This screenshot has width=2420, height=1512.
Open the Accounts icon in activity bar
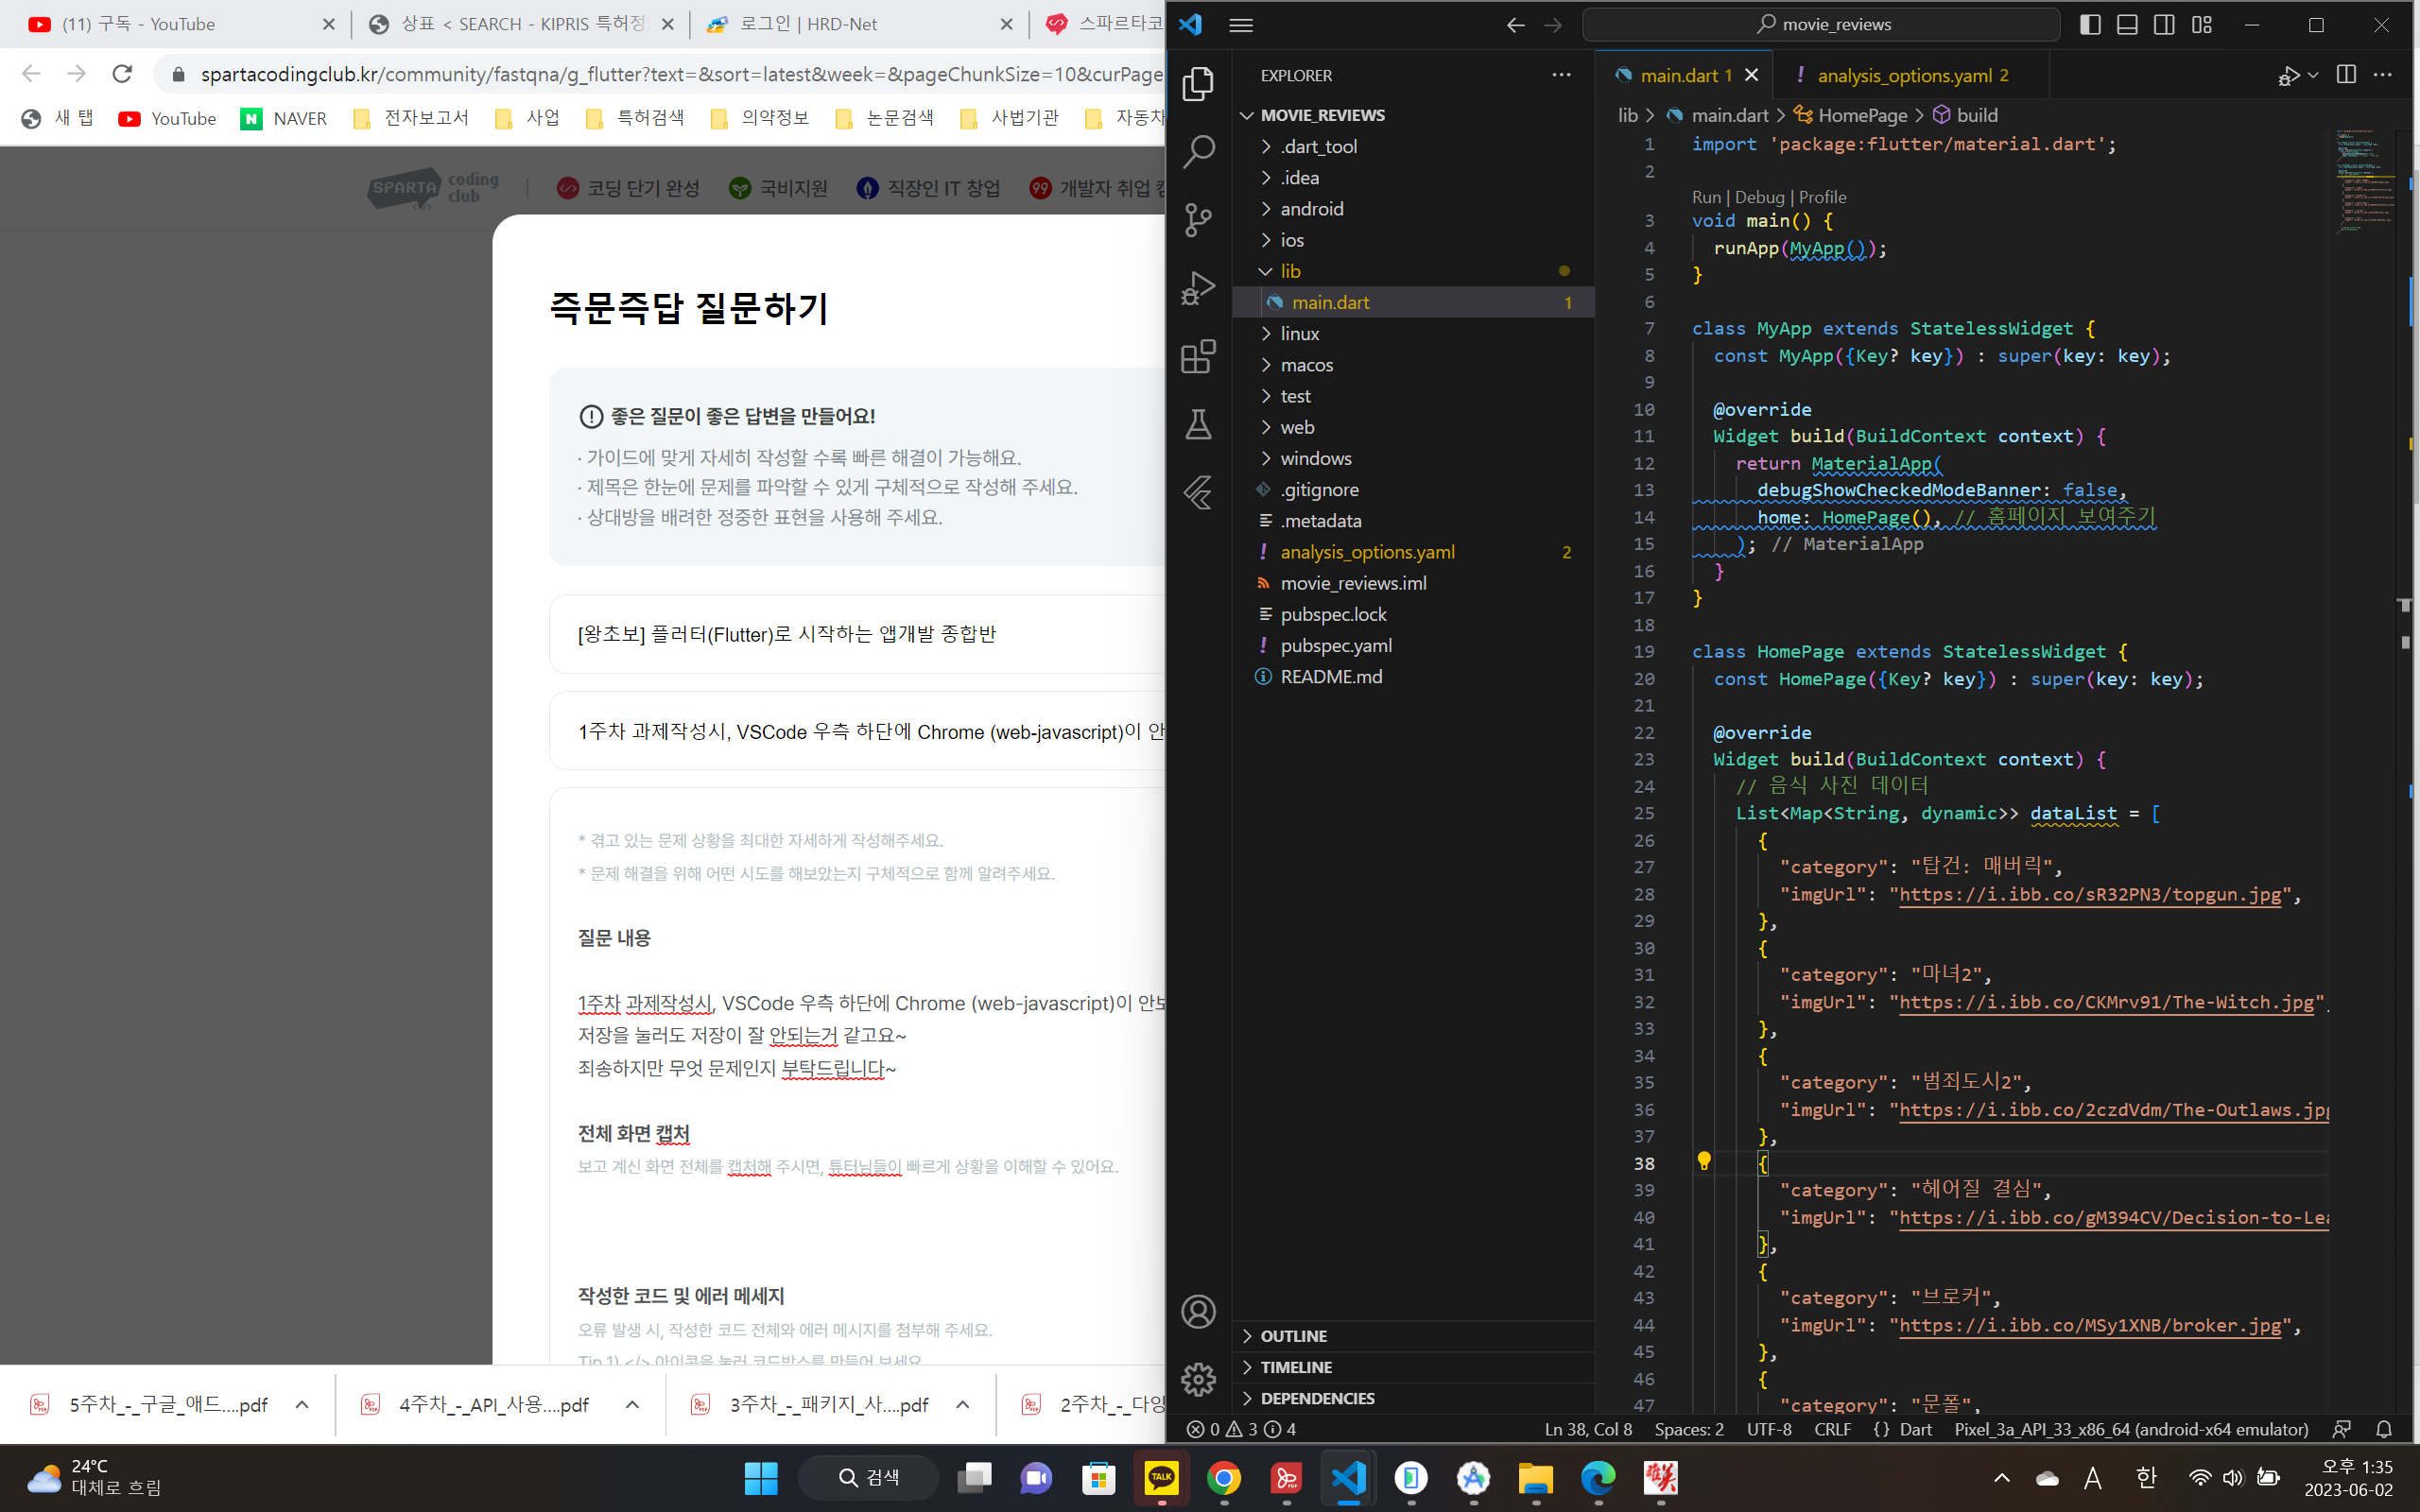1198,1311
